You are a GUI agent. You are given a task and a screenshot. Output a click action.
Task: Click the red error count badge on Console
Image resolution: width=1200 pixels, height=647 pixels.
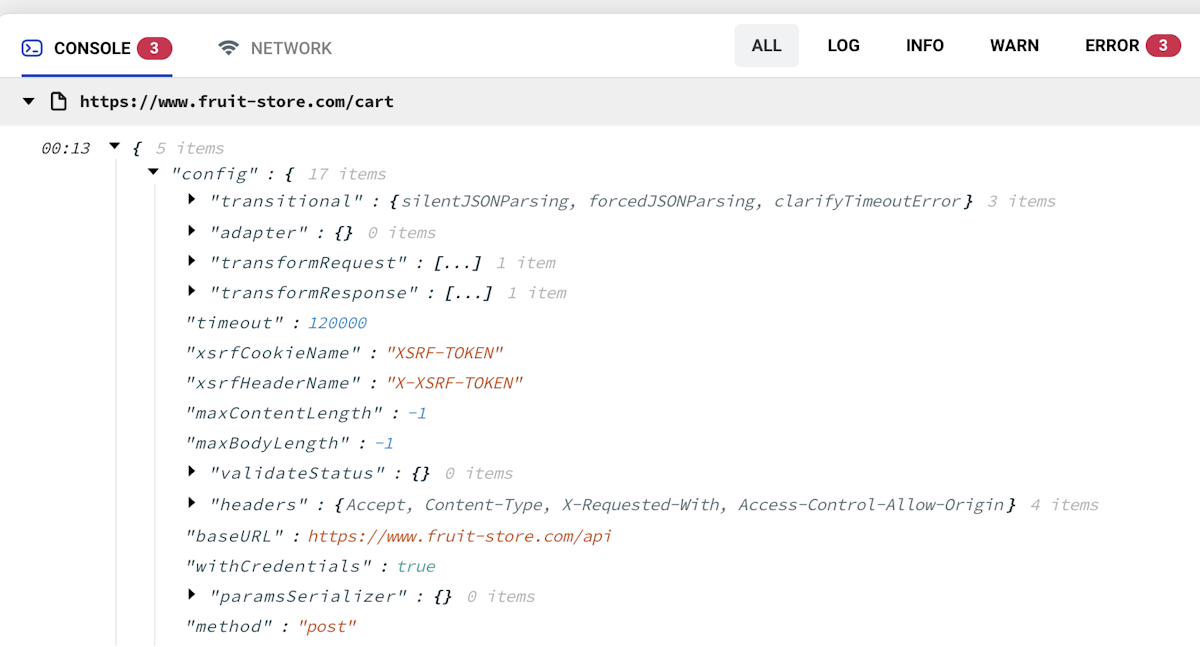154,48
